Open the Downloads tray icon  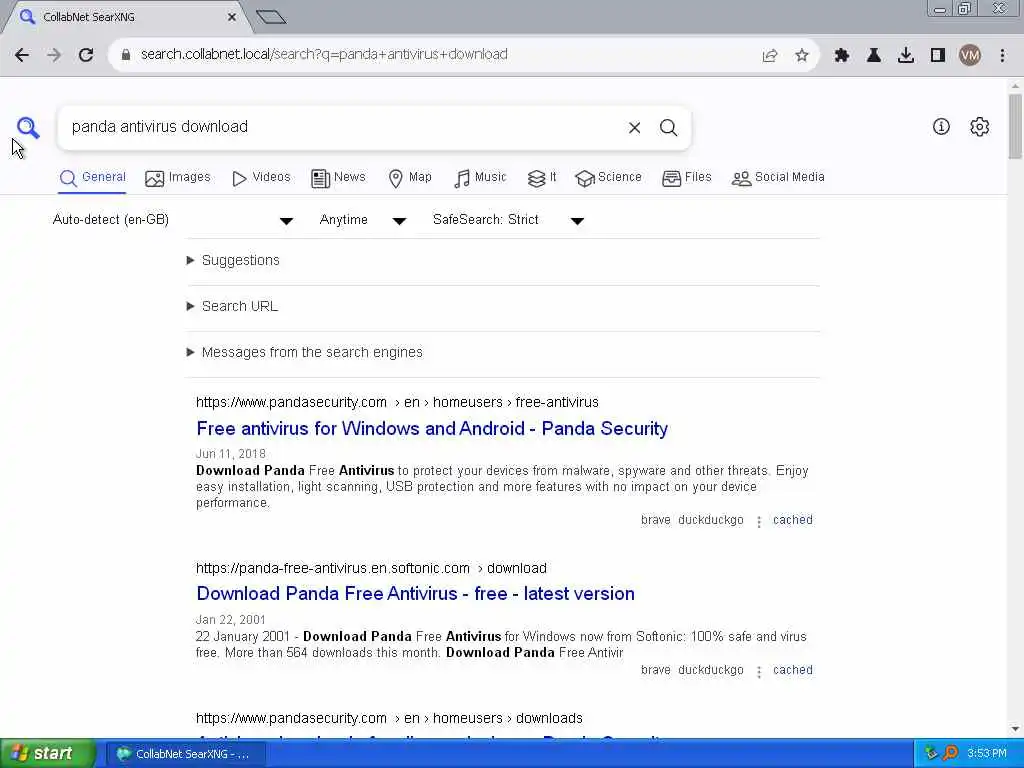[x=906, y=56]
